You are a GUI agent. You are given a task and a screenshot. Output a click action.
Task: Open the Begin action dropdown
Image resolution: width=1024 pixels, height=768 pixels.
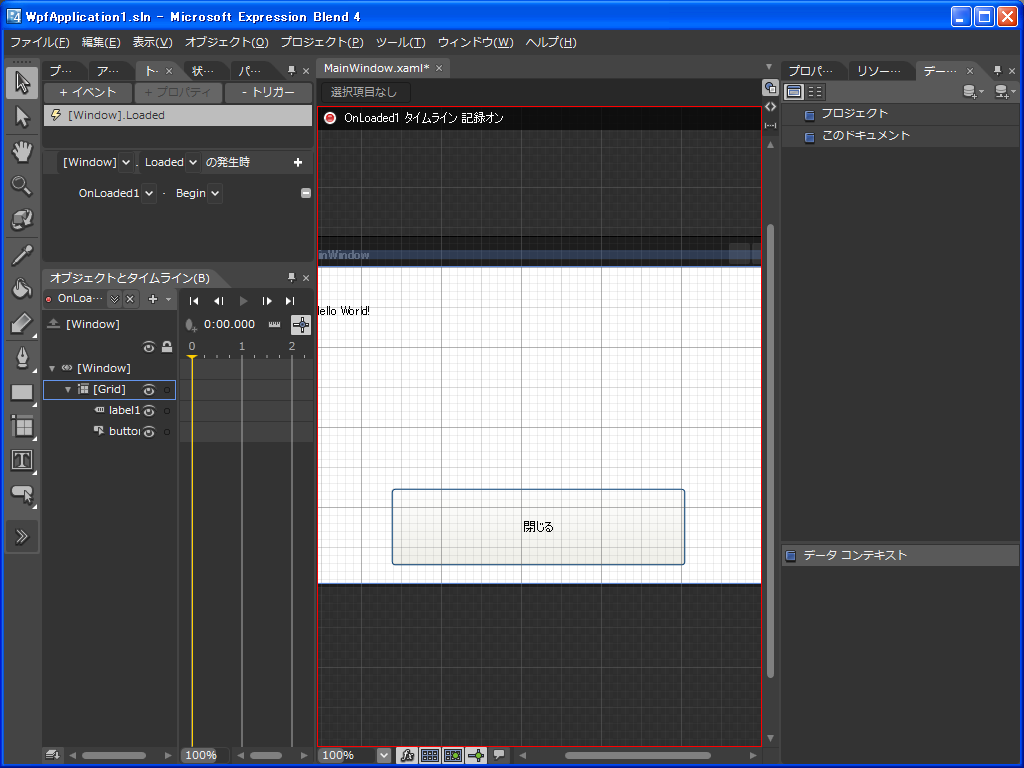pyautogui.click(x=215, y=193)
